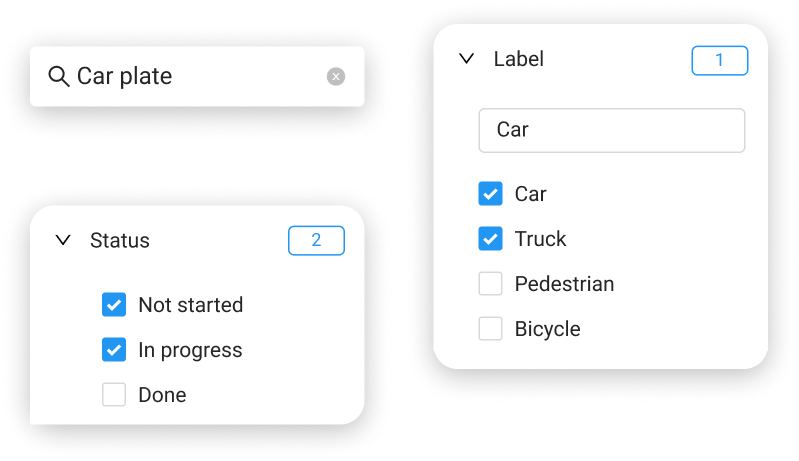Enable the Bicycle label checkbox
This screenshot has width=799, height=461.
(490, 328)
